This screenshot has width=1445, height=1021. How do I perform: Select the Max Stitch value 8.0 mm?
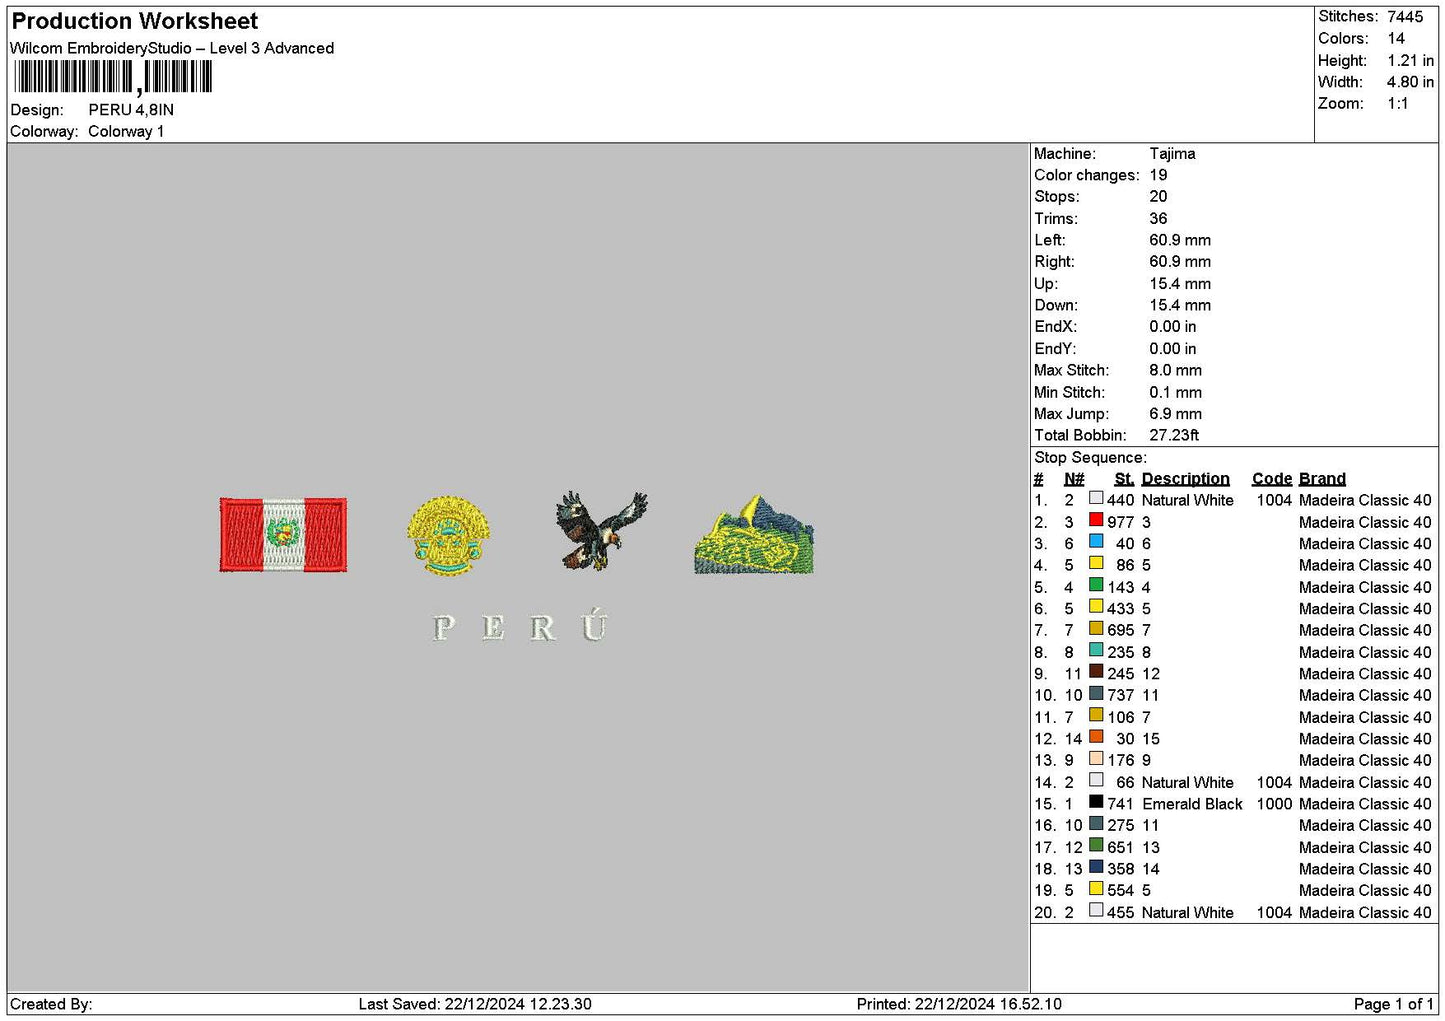(x=1176, y=370)
